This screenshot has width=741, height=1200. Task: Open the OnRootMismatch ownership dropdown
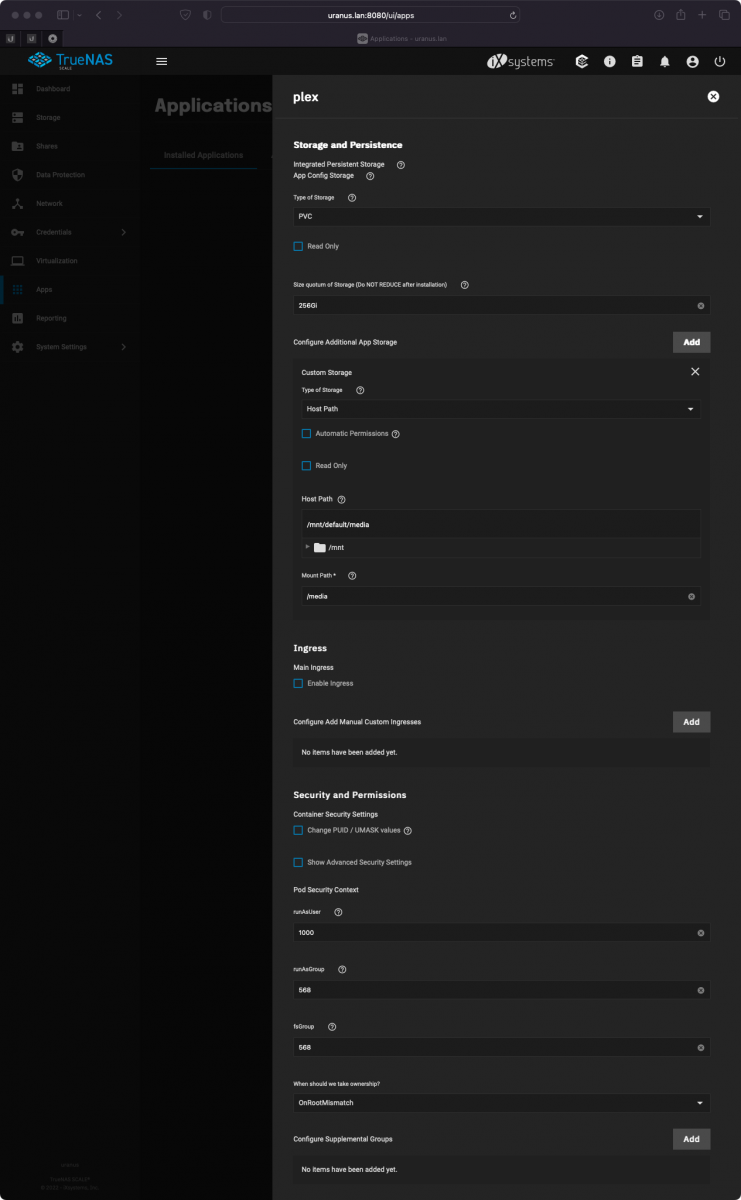tap(502, 1103)
